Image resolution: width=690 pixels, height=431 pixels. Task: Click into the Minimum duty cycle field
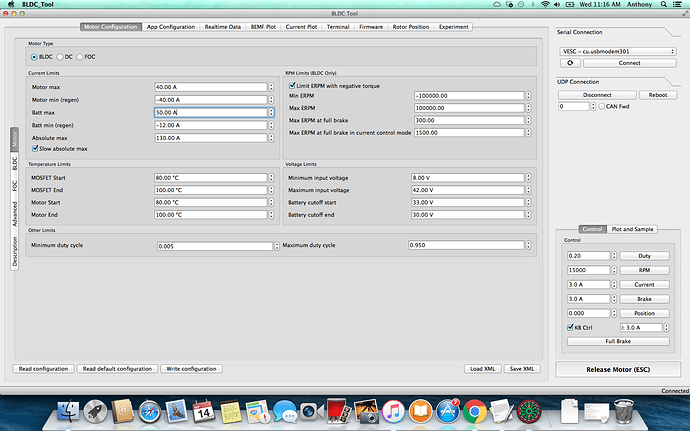click(x=215, y=245)
